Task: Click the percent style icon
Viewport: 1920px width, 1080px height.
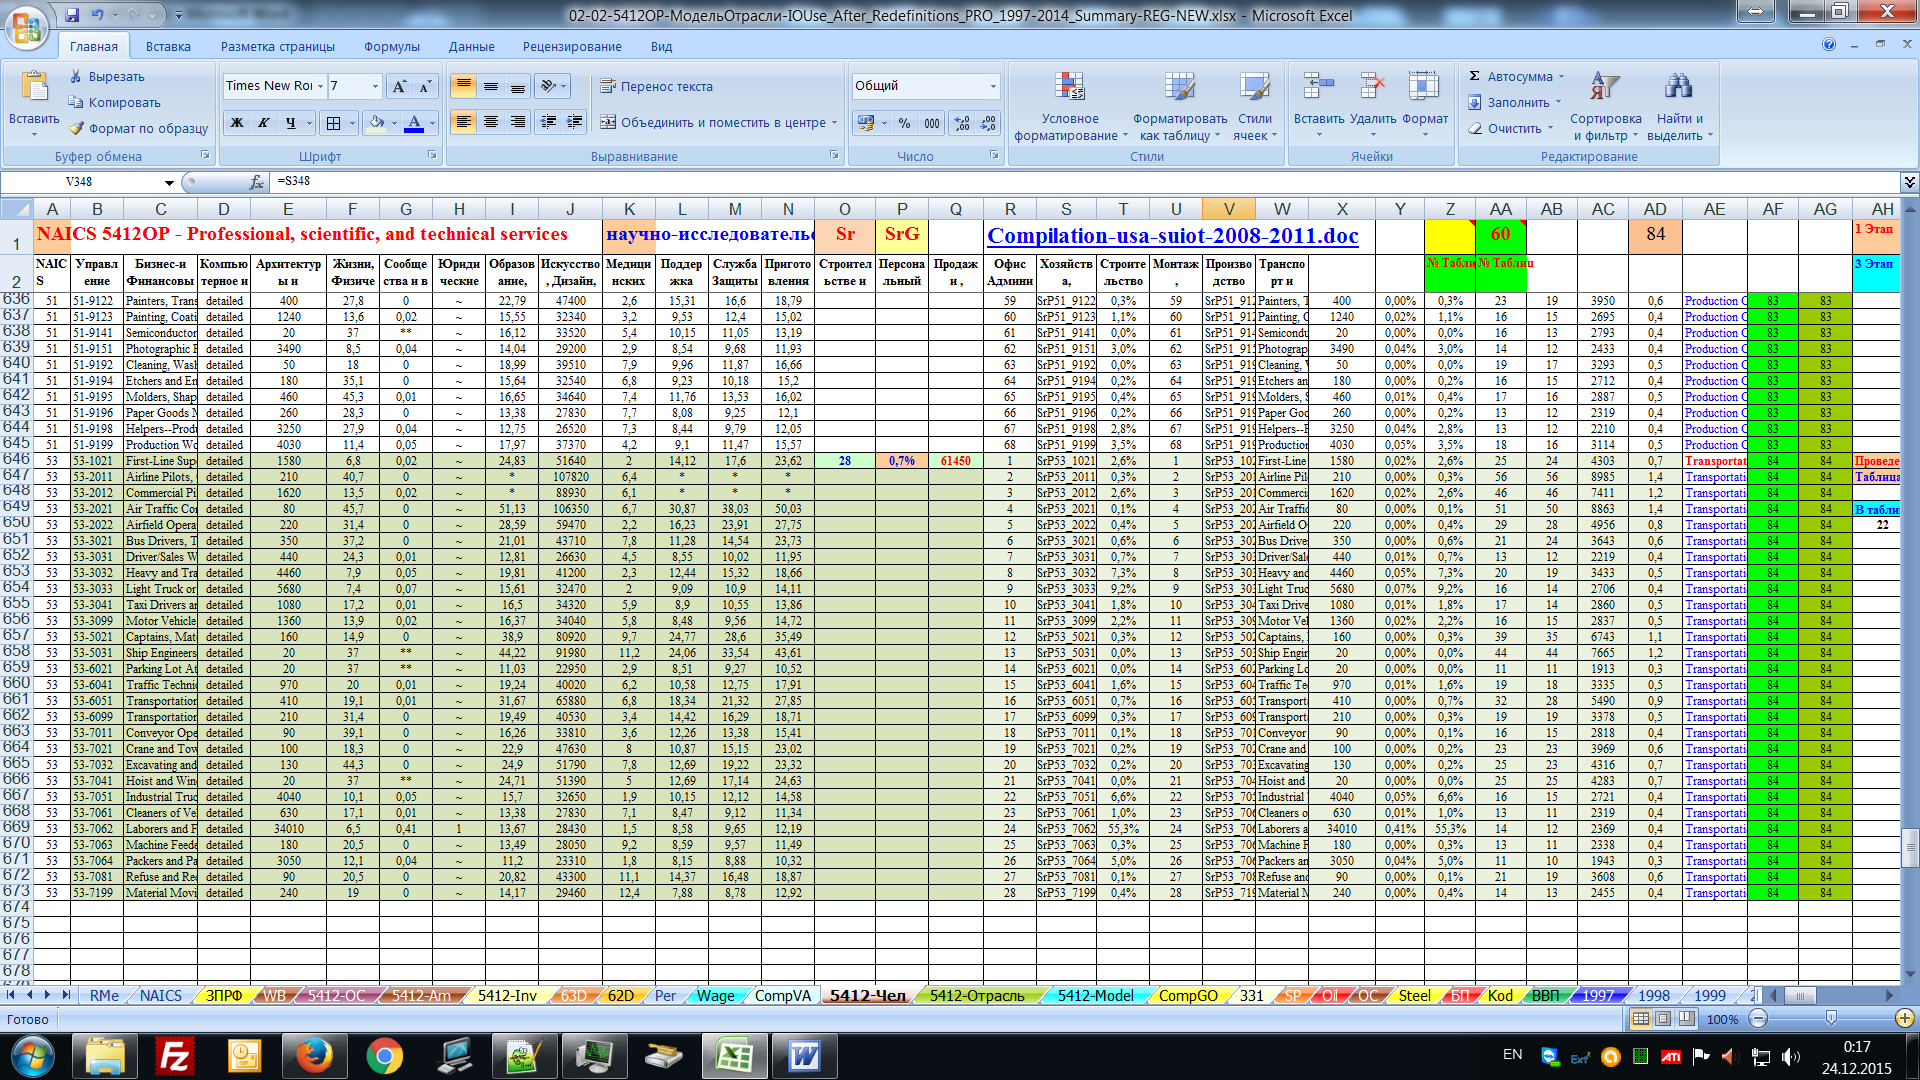Action: click(x=904, y=123)
